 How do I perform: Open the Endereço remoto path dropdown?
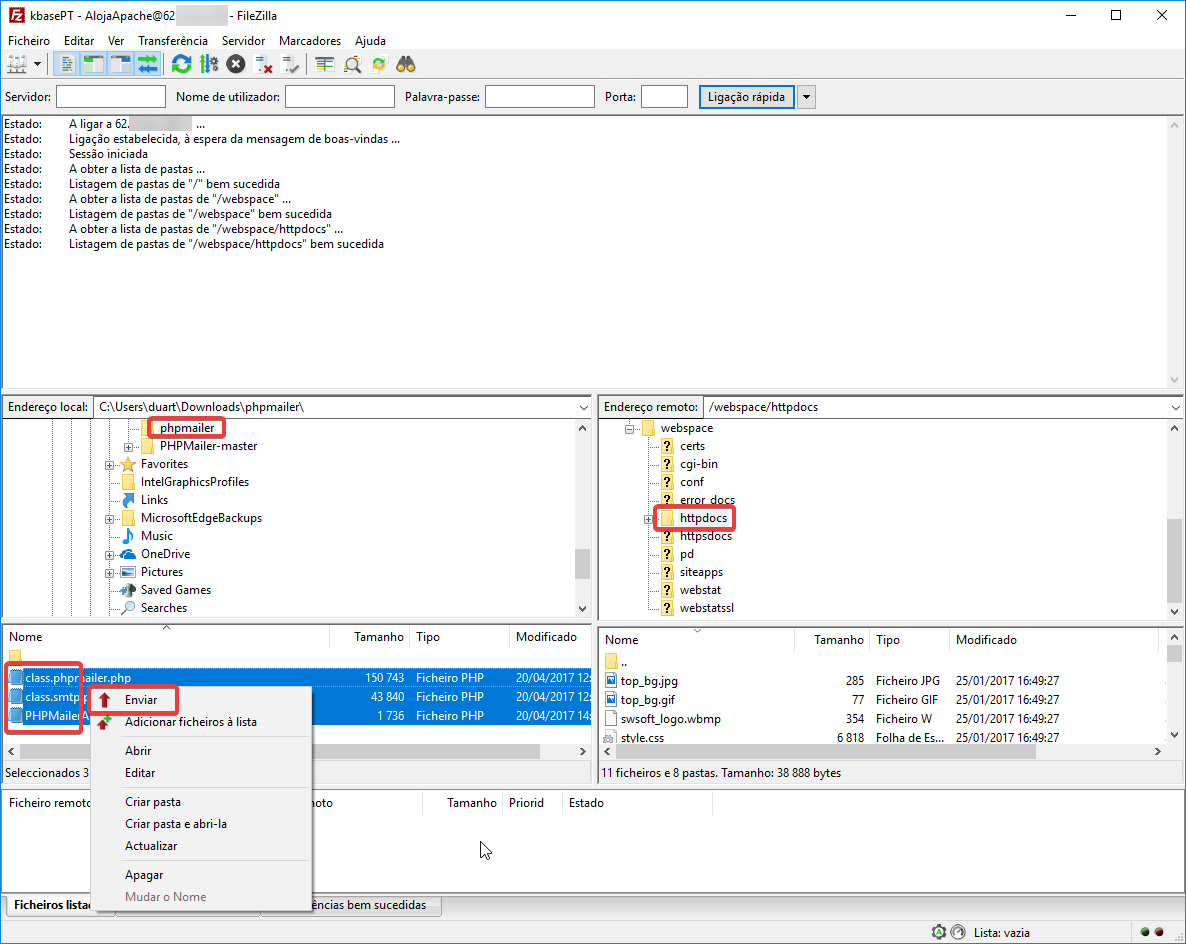(1175, 407)
